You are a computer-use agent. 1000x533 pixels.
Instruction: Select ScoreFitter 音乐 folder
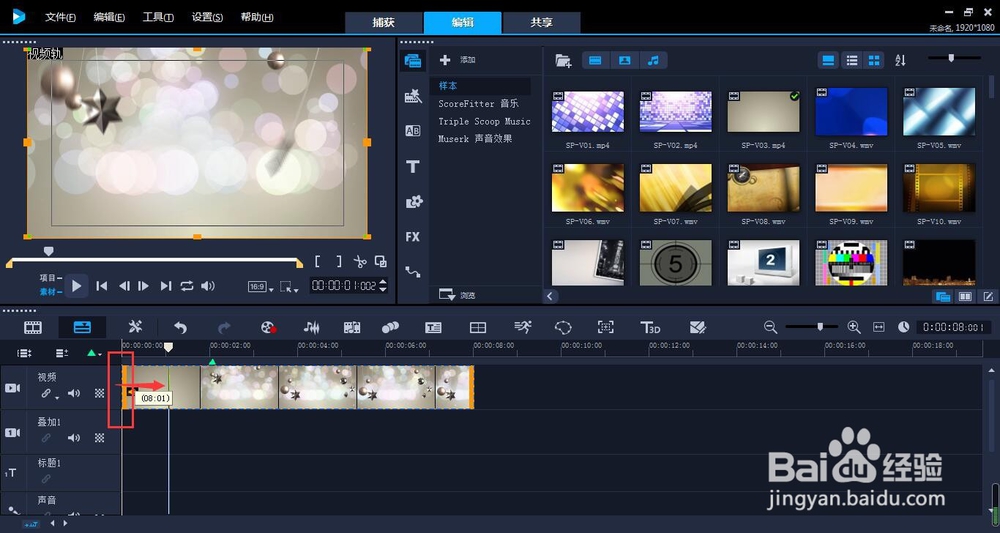[478, 103]
